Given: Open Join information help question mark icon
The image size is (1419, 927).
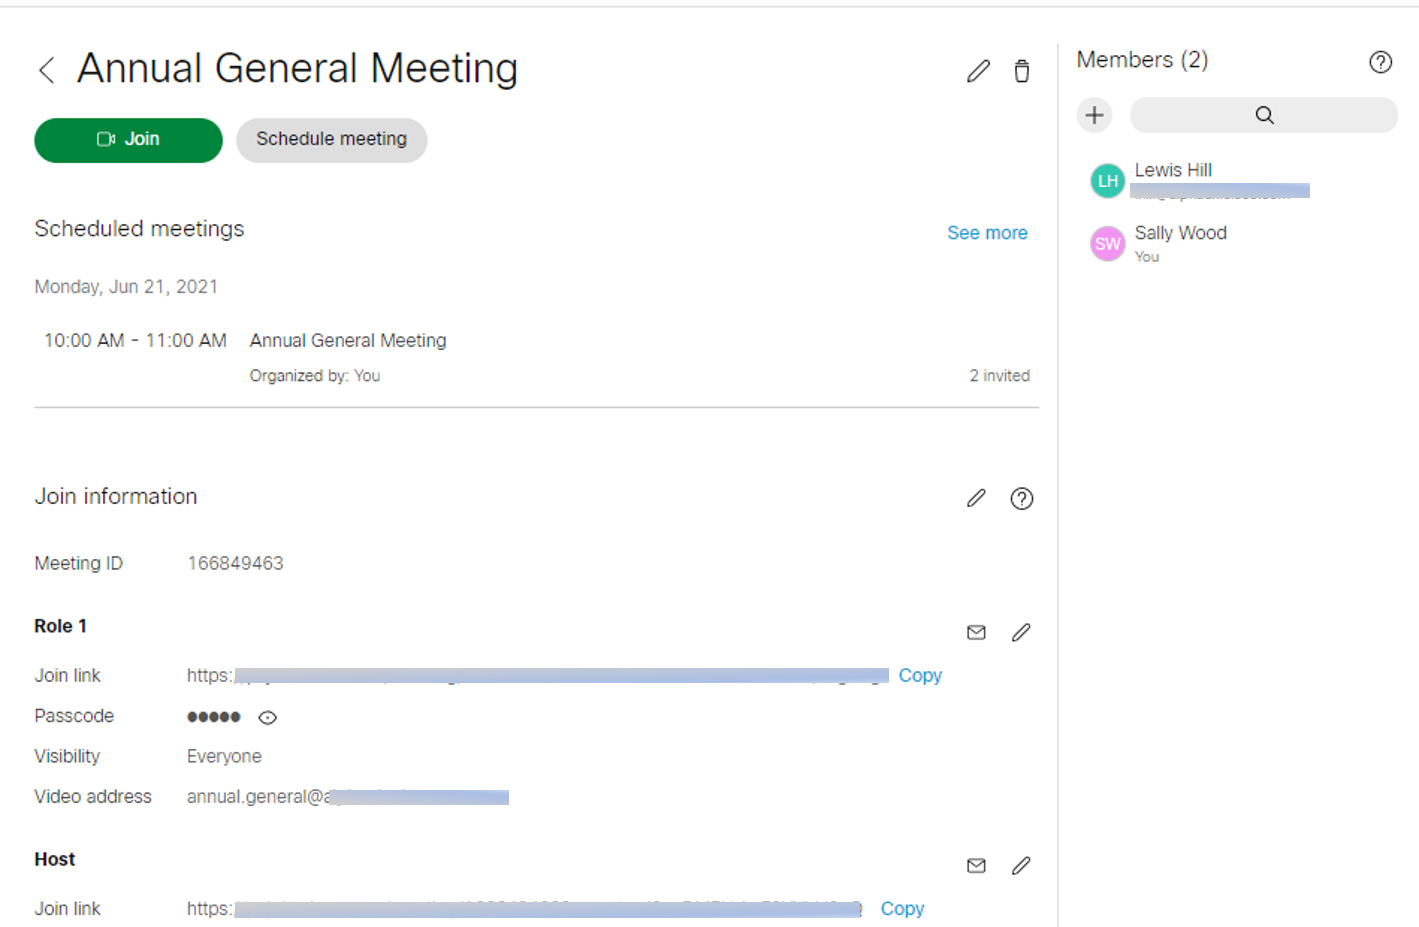Looking at the screenshot, I should 1021,498.
